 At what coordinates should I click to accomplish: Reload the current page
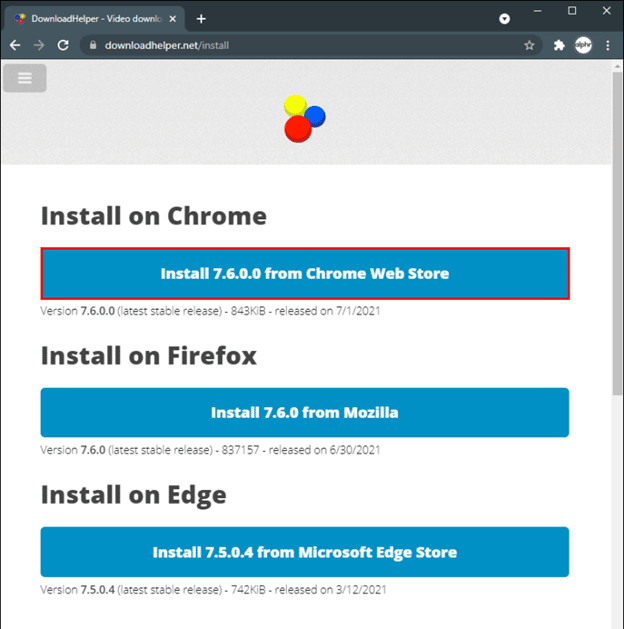pyautogui.click(x=63, y=45)
